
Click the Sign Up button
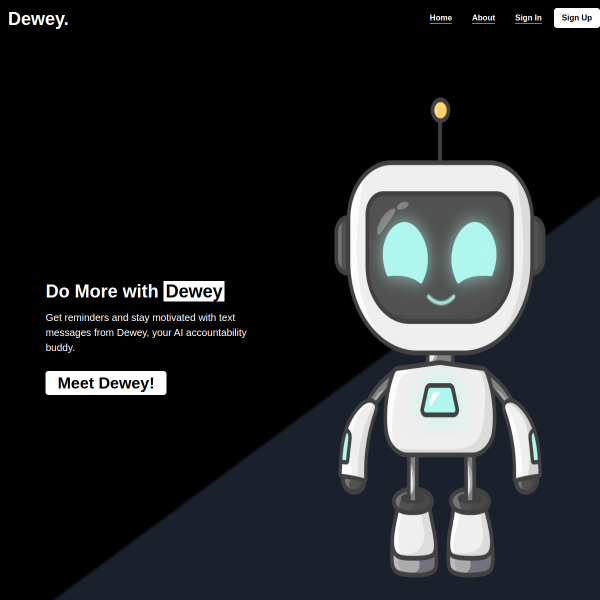click(577, 18)
